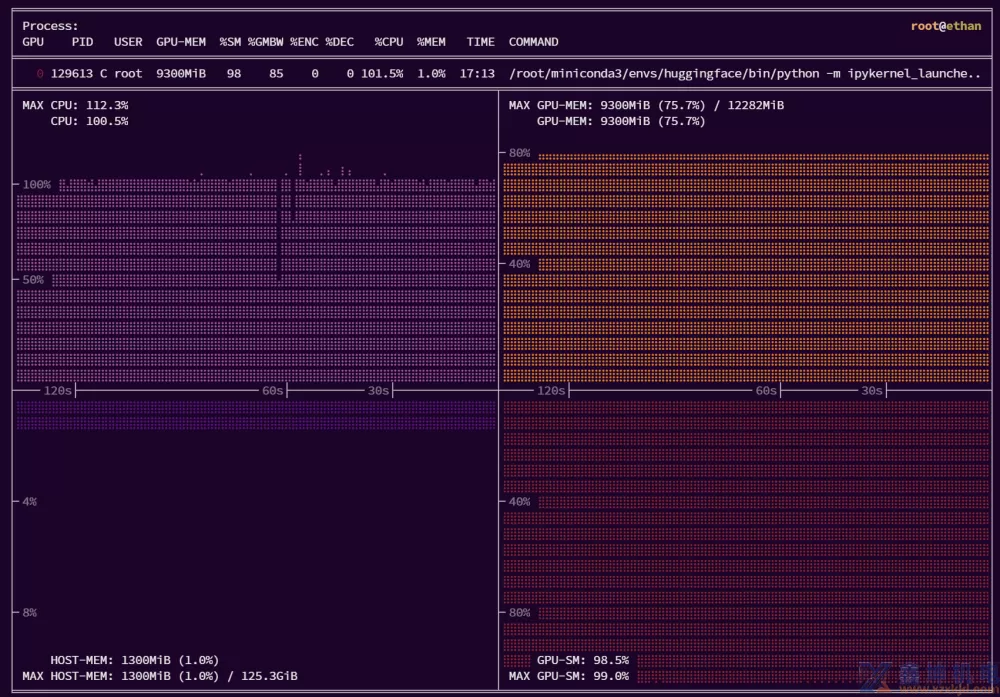Click the 80% axis label in the GPU-SM graph

pyautogui.click(x=519, y=613)
